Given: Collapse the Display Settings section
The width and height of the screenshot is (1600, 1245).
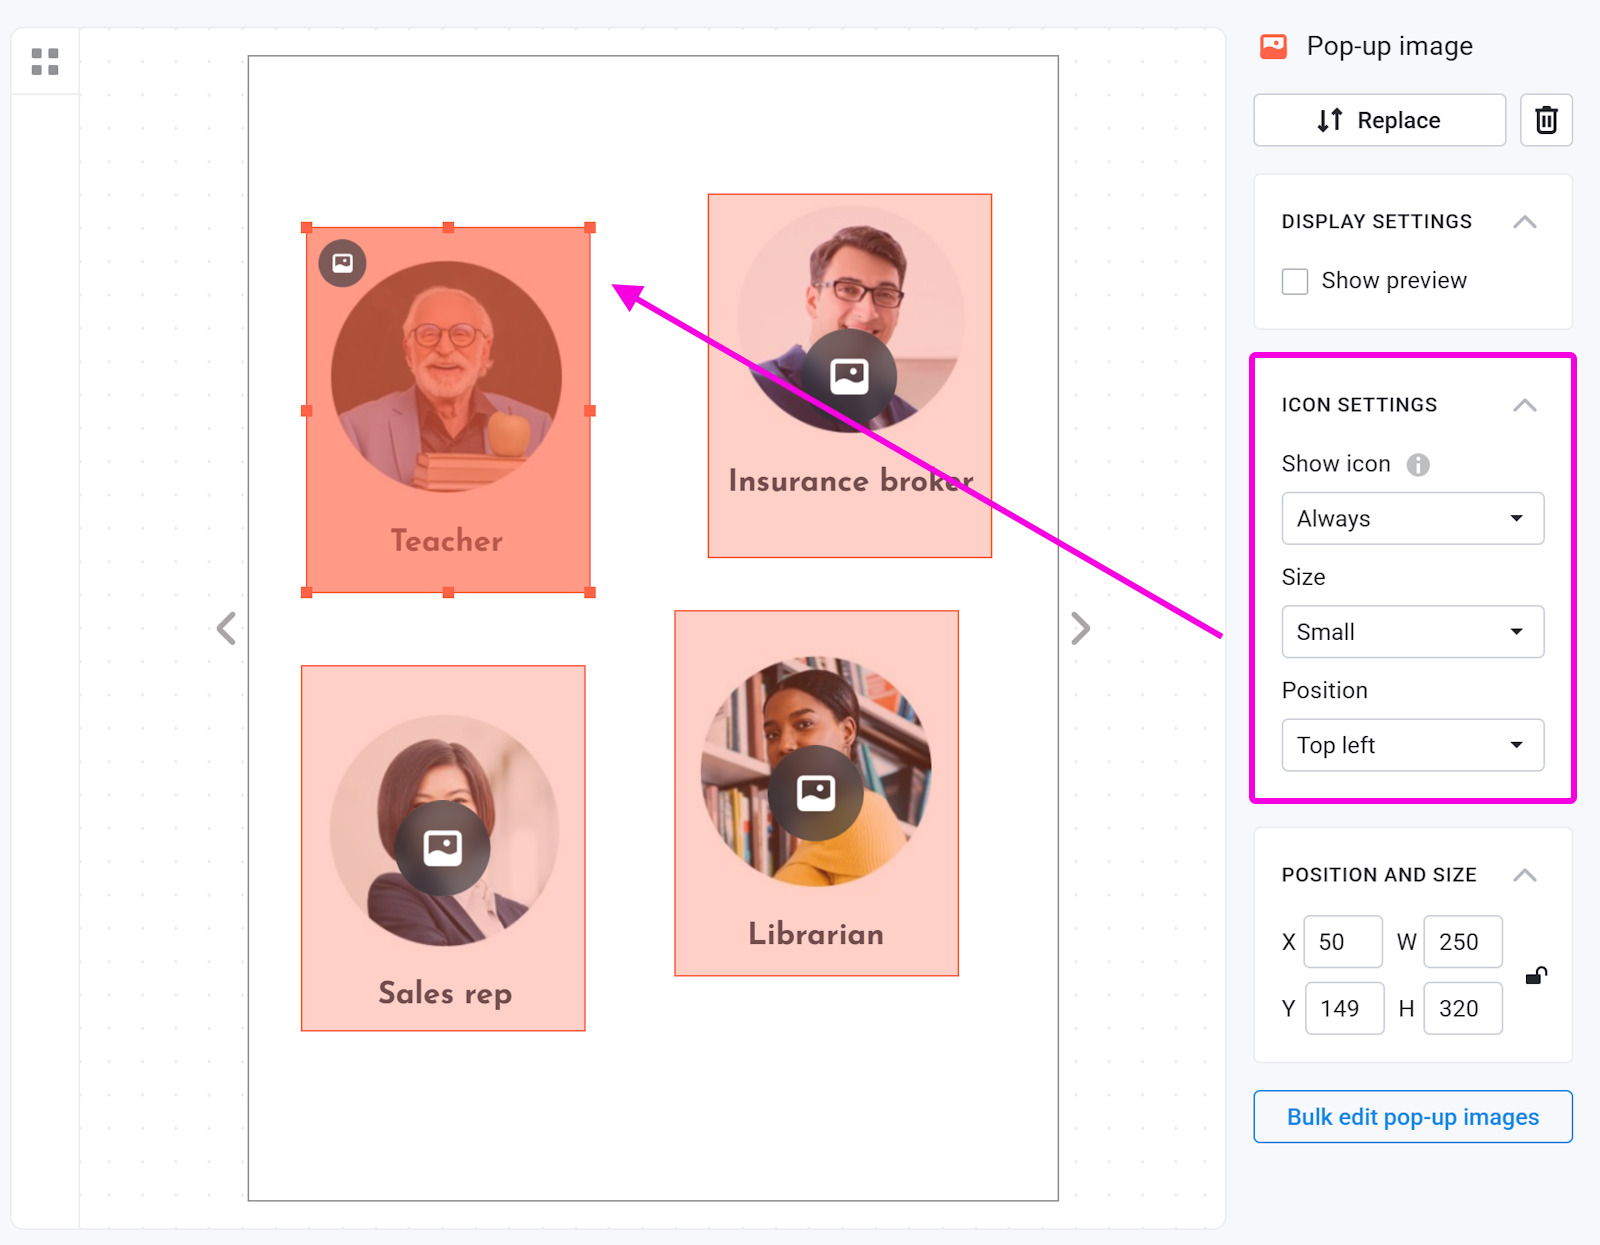Looking at the screenshot, I should (x=1526, y=221).
